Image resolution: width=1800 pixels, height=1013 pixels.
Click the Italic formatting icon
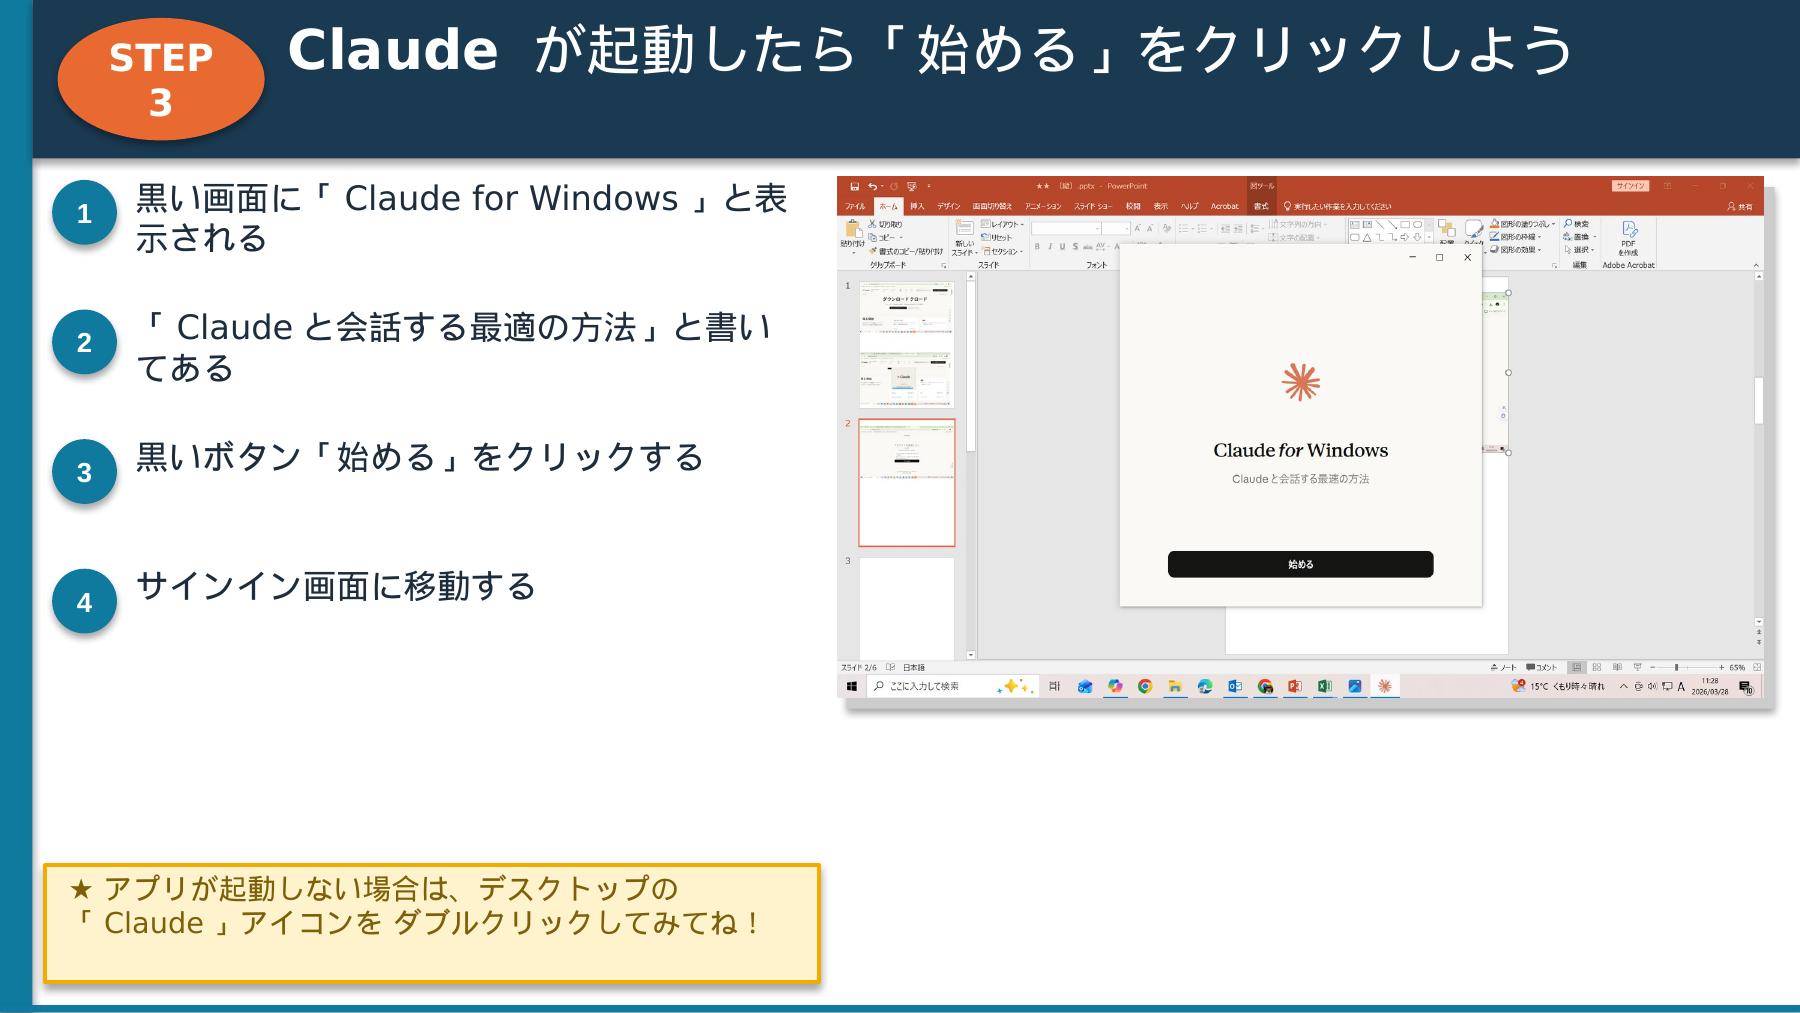point(1051,247)
